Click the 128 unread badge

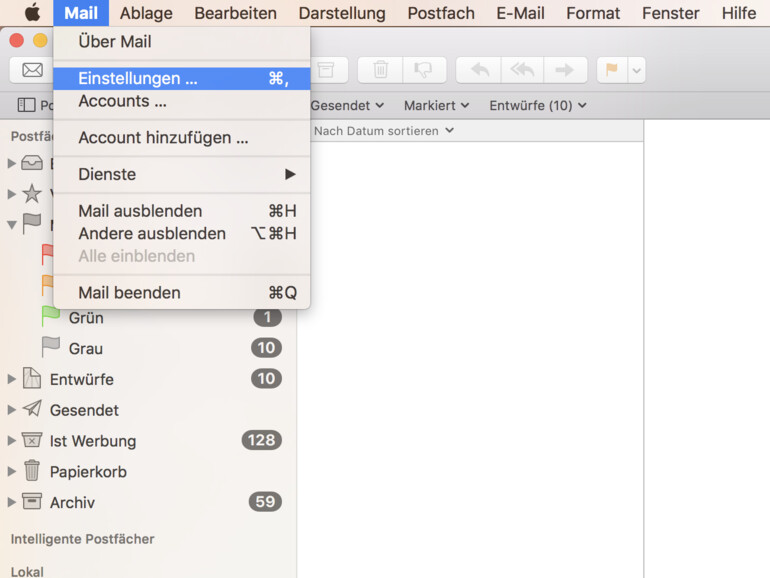click(262, 440)
